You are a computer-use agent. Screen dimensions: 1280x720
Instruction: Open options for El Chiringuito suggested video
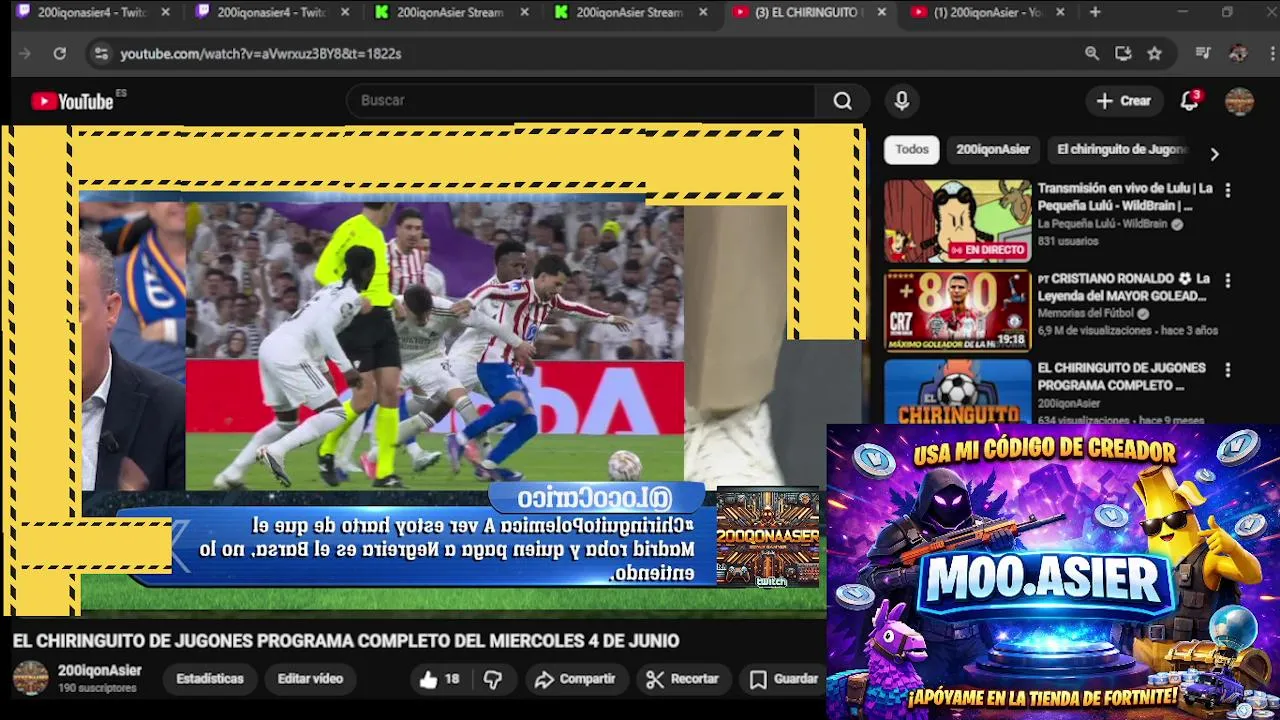click(1228, 370)
